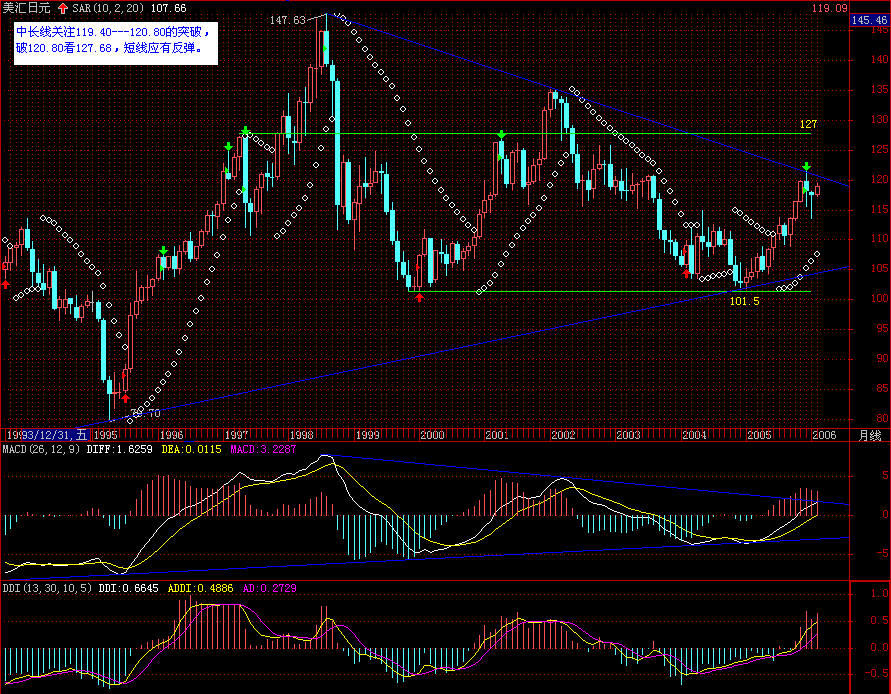The width and height of the screenshot is (891, 694).
Task: Click the DDI:0.6645 value
Action: point(128,588)
